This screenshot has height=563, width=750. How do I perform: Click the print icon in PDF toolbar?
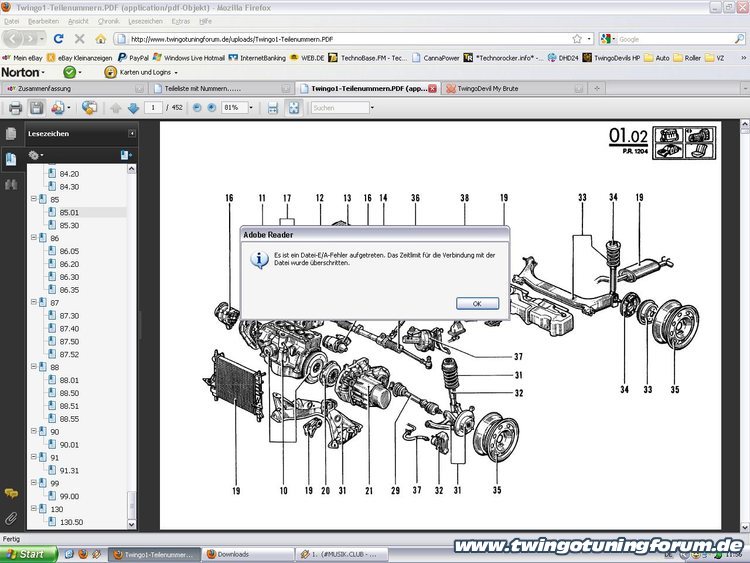point(16,107)
